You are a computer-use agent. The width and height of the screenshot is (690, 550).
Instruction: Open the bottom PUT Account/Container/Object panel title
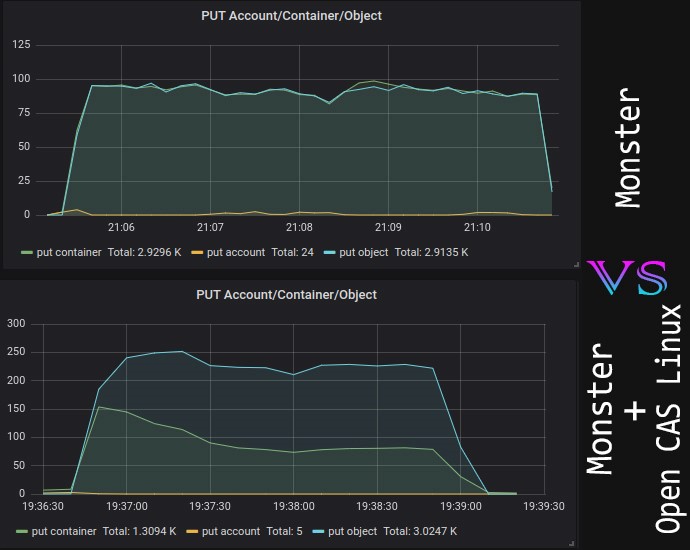click(x=286, y=295)
